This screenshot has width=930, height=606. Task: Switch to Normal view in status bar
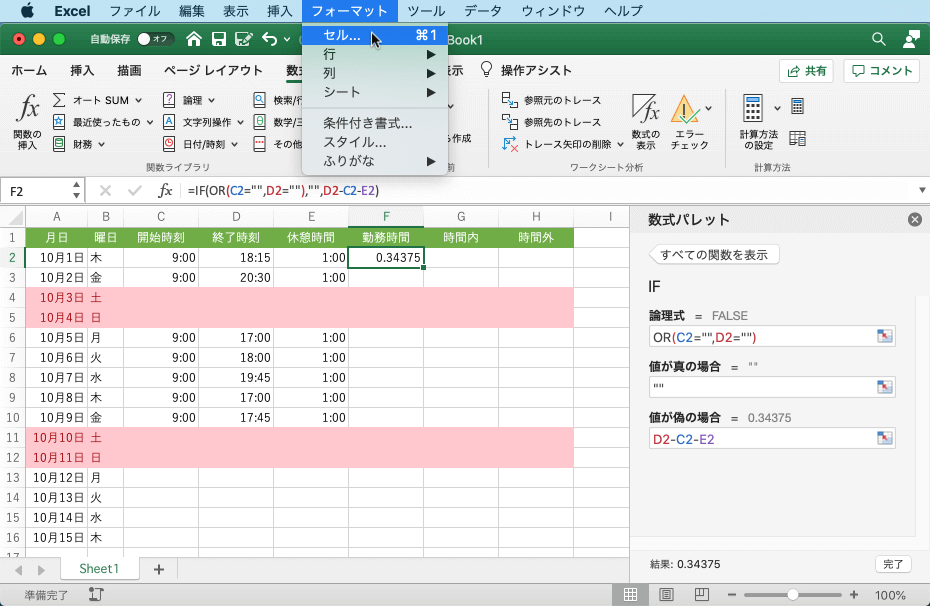630,595
